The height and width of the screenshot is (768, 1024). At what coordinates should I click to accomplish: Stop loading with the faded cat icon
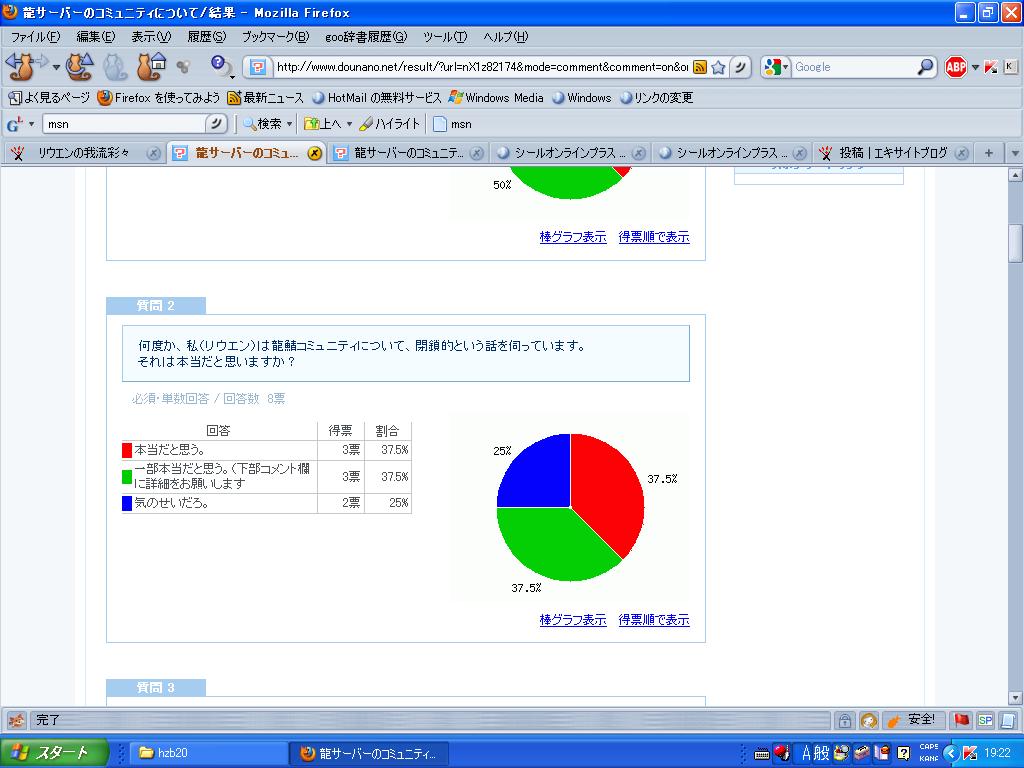(115, 67)
